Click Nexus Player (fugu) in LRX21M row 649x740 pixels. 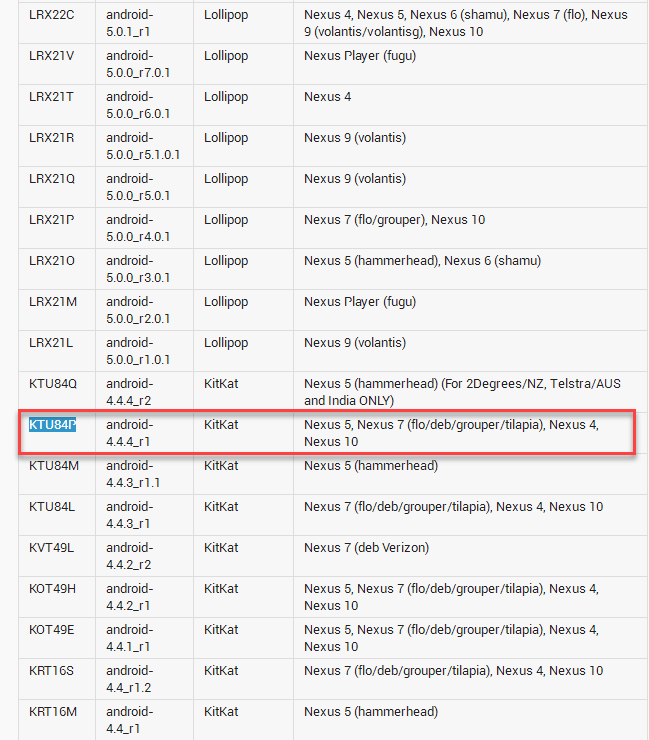[360, 303]
